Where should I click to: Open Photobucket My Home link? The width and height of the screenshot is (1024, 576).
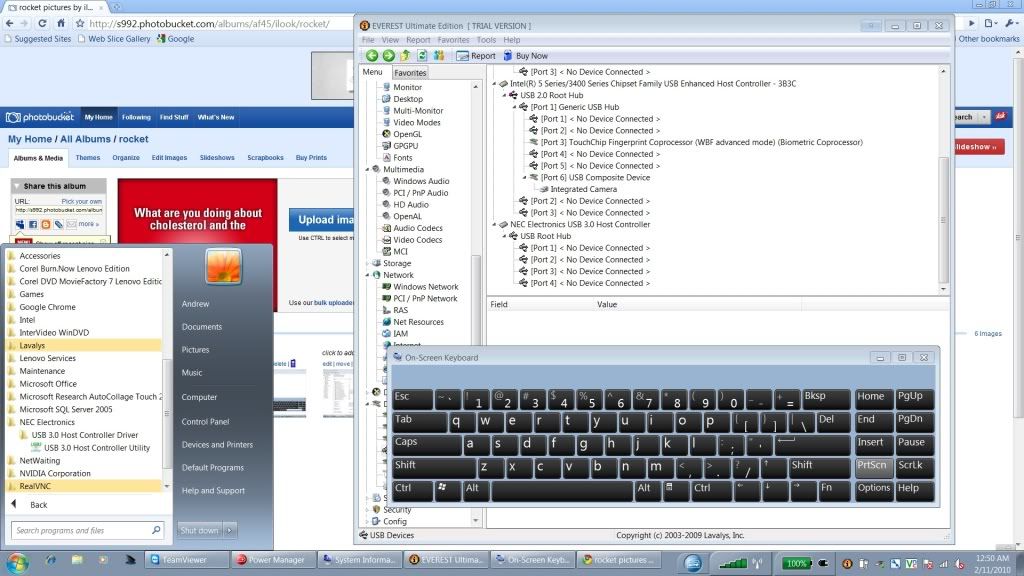(x=99, y=118)
